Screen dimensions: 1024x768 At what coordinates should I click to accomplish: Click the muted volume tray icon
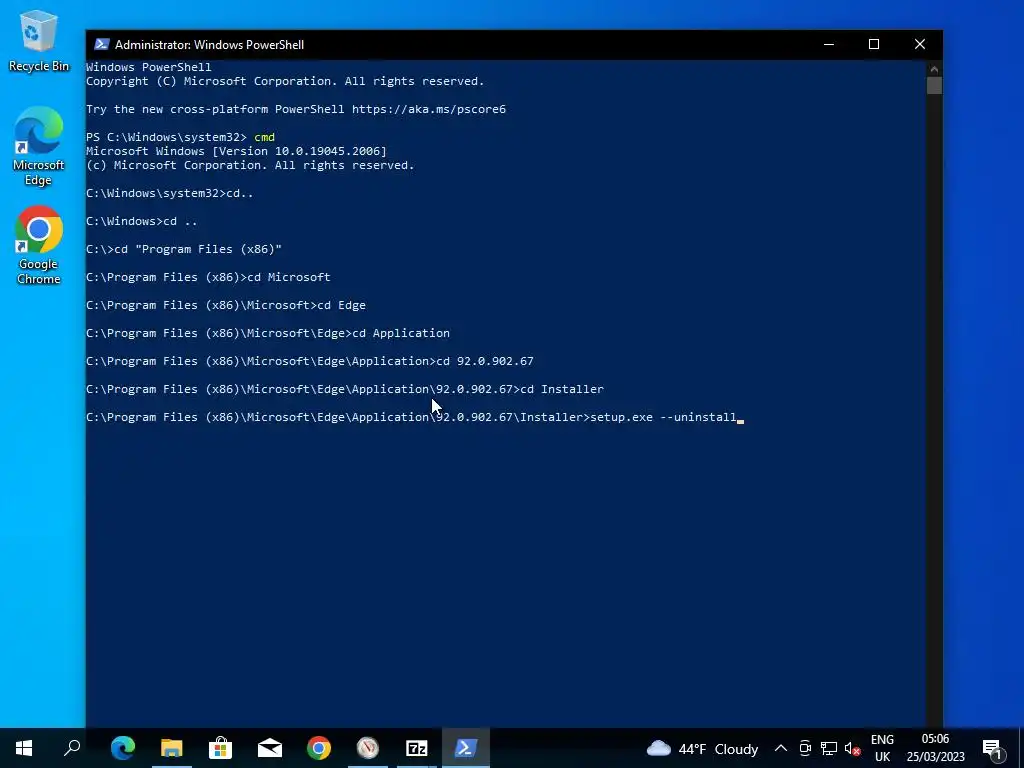852,748
